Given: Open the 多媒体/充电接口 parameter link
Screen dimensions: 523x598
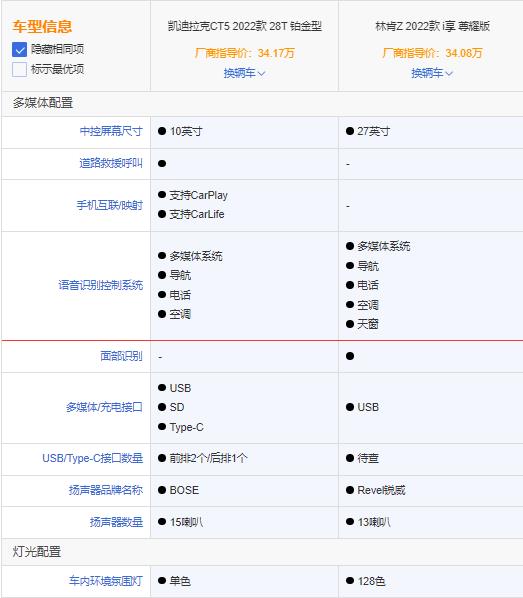Looking at the screenshot, I should [104, 407].
